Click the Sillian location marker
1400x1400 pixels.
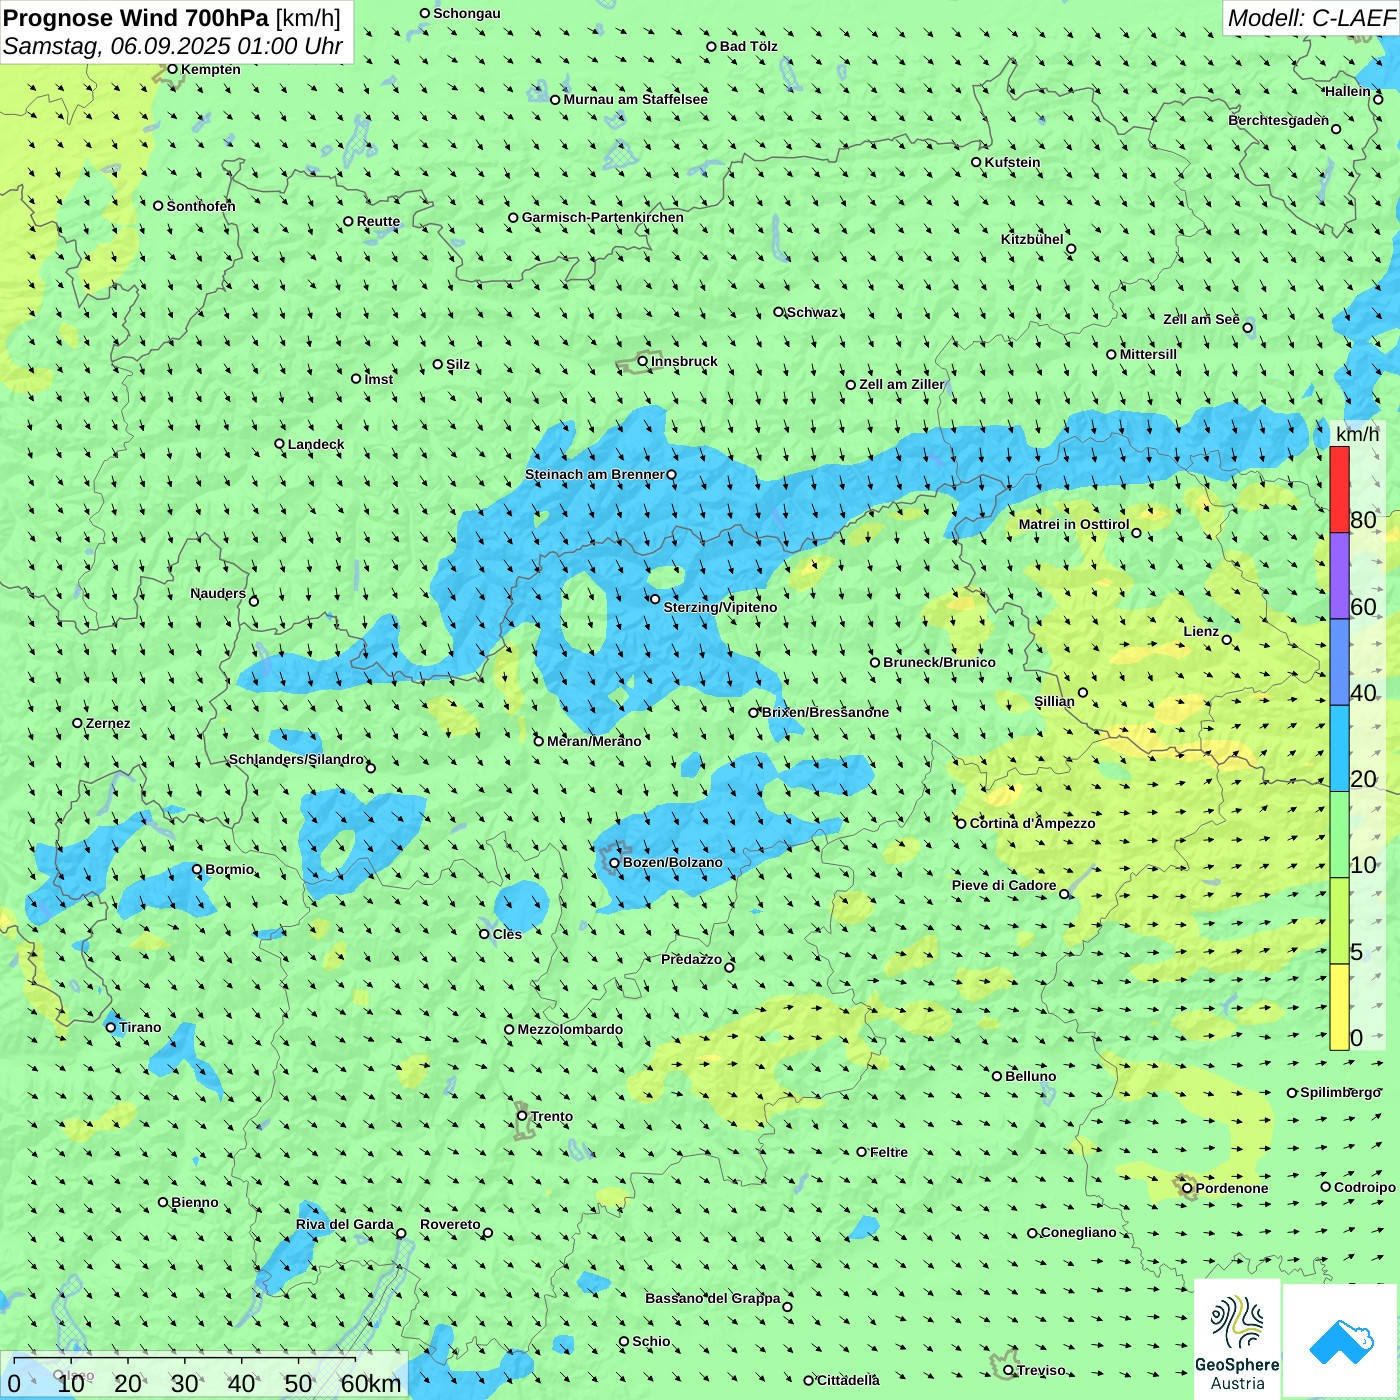coord(1083,692)
